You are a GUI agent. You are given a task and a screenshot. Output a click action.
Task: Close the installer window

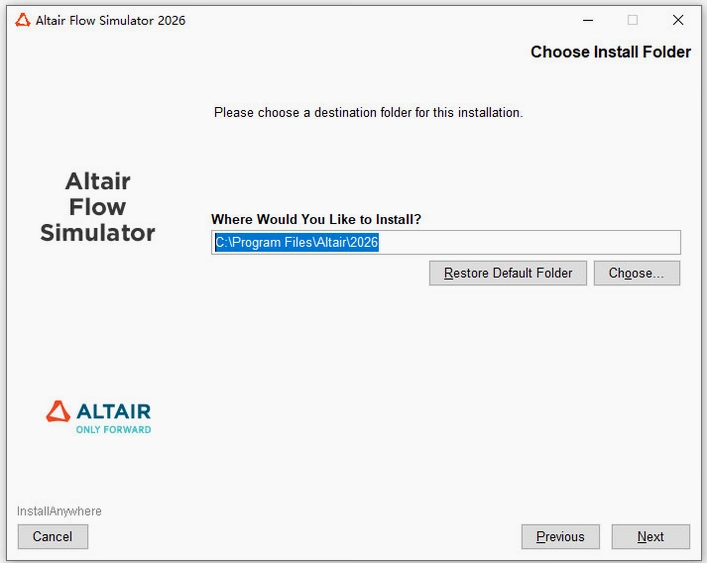pyautogui.click(x=678, y=20)
